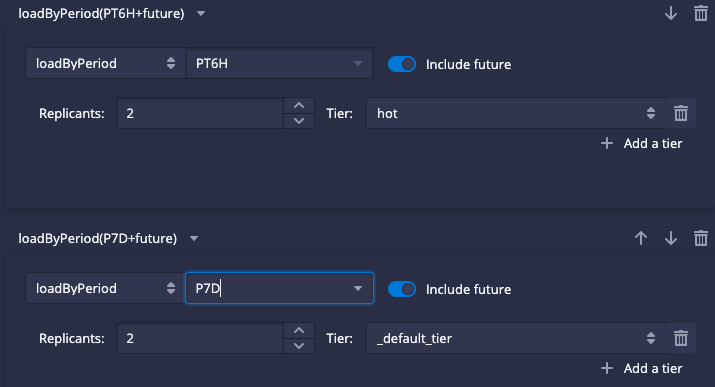This screenshot has height=387, width=715.
Task: Delete the loadByPeriod(PT6H+future) rule
Action: 700,13
